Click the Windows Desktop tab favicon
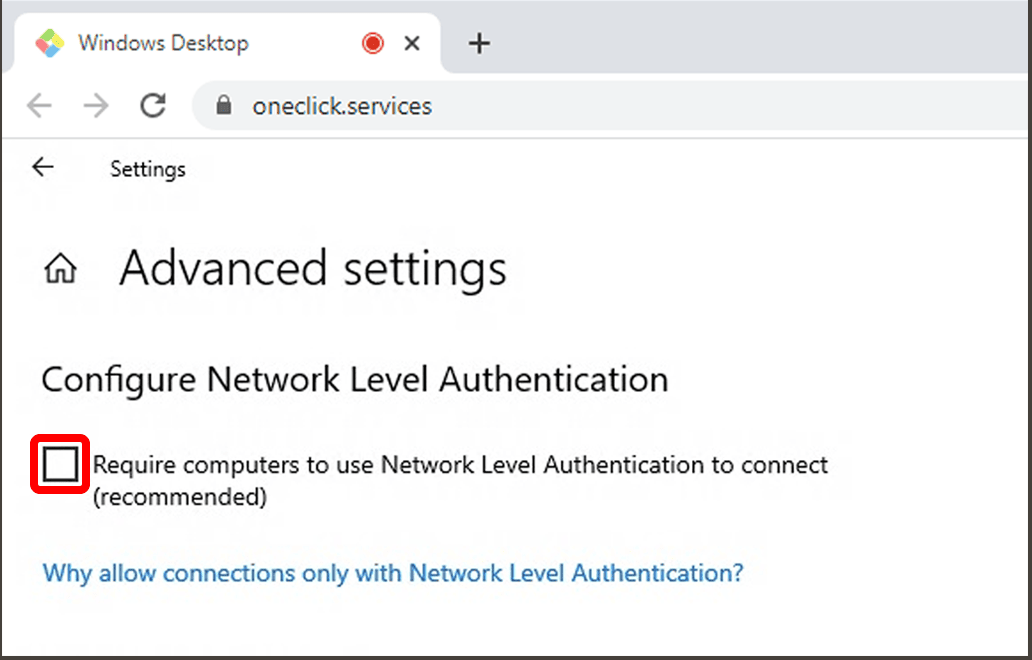This screenshot has height=660, width=1032. pyautogui.click(x=50, y=43)
